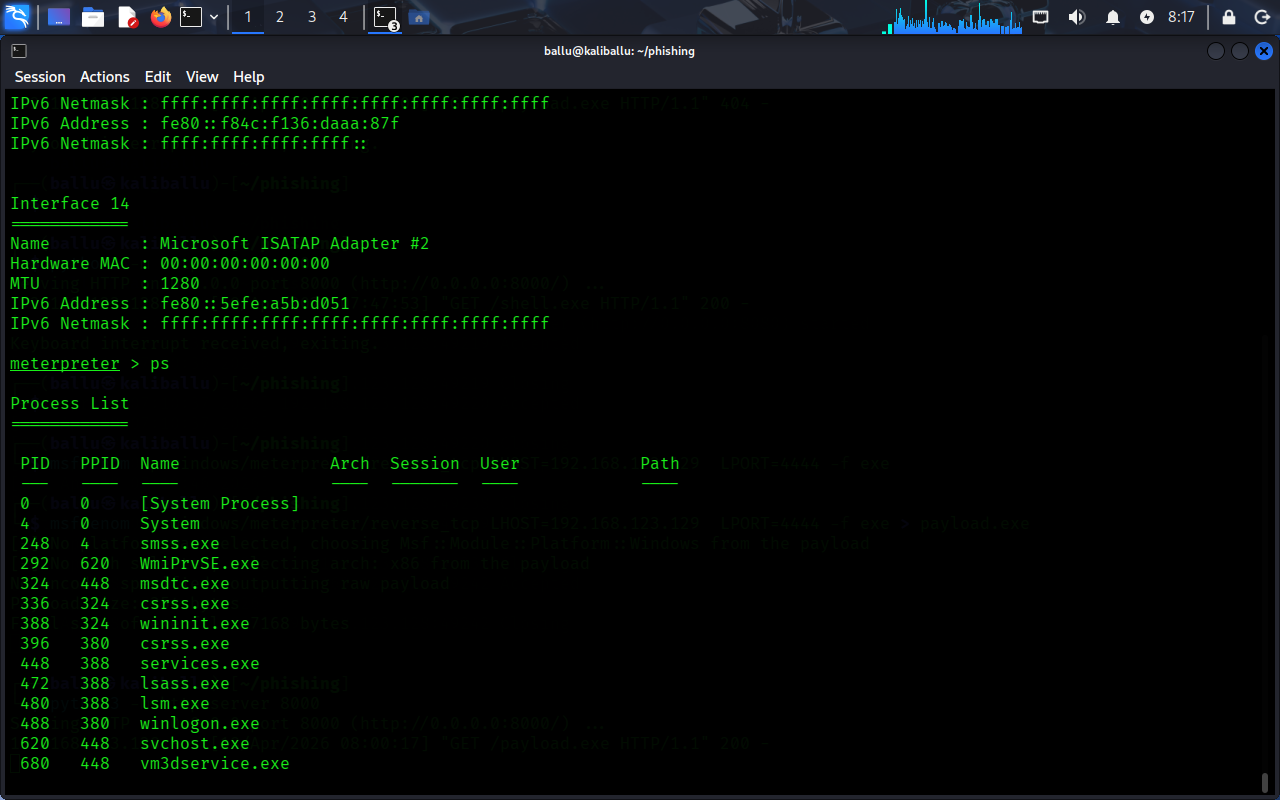
Task: Click the Path column header
Action: [x=660, y=463]
